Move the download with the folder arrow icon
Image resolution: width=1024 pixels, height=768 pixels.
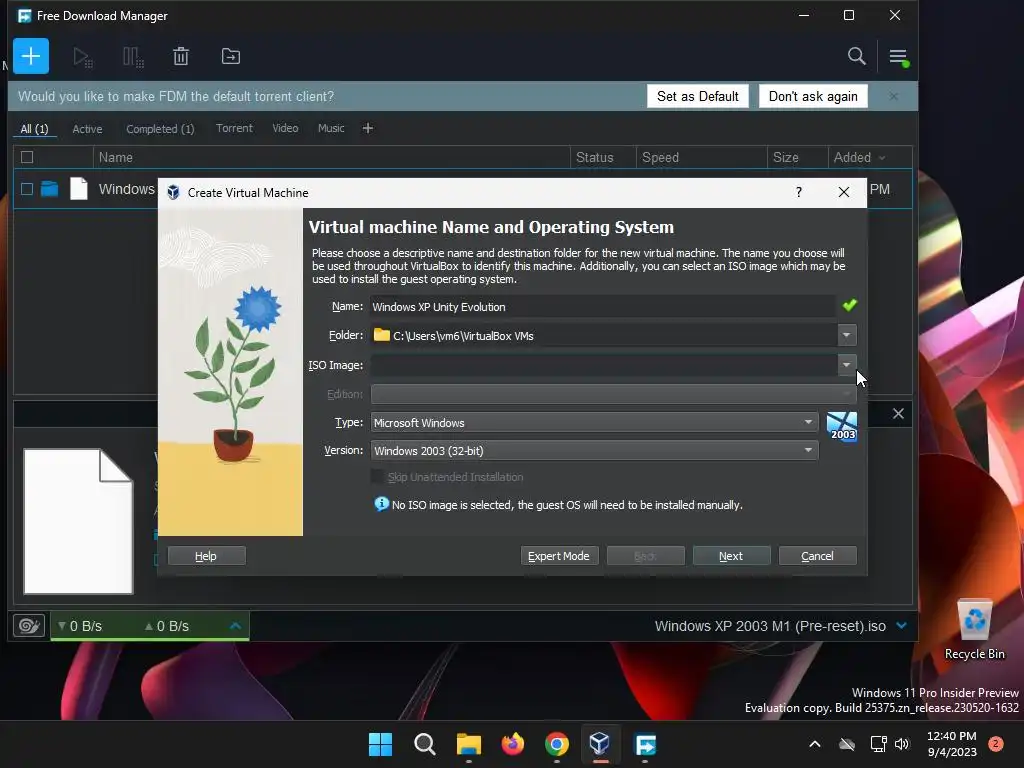(231, 57)
